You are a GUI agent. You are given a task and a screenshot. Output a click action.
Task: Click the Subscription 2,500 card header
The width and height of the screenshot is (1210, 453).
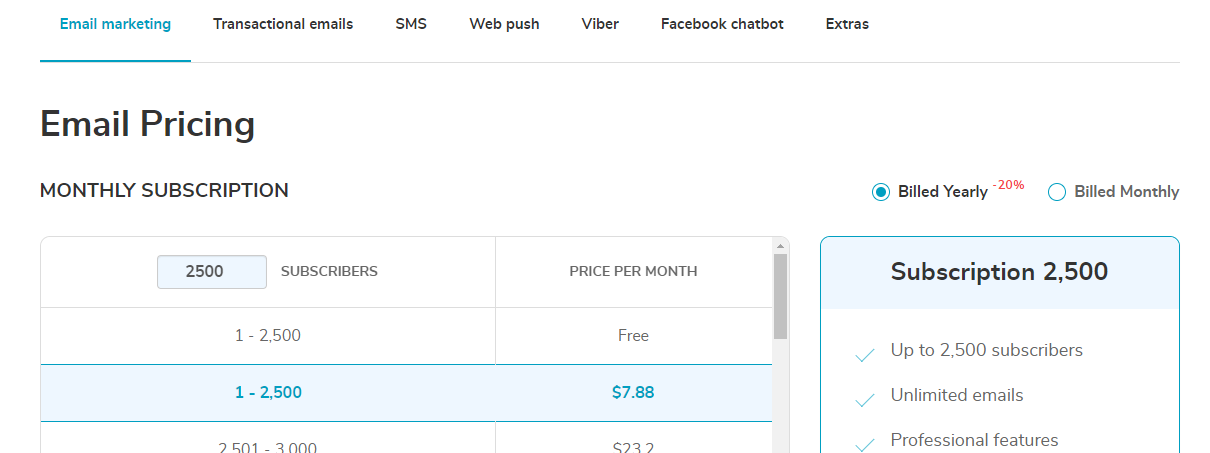point(1000,272)
